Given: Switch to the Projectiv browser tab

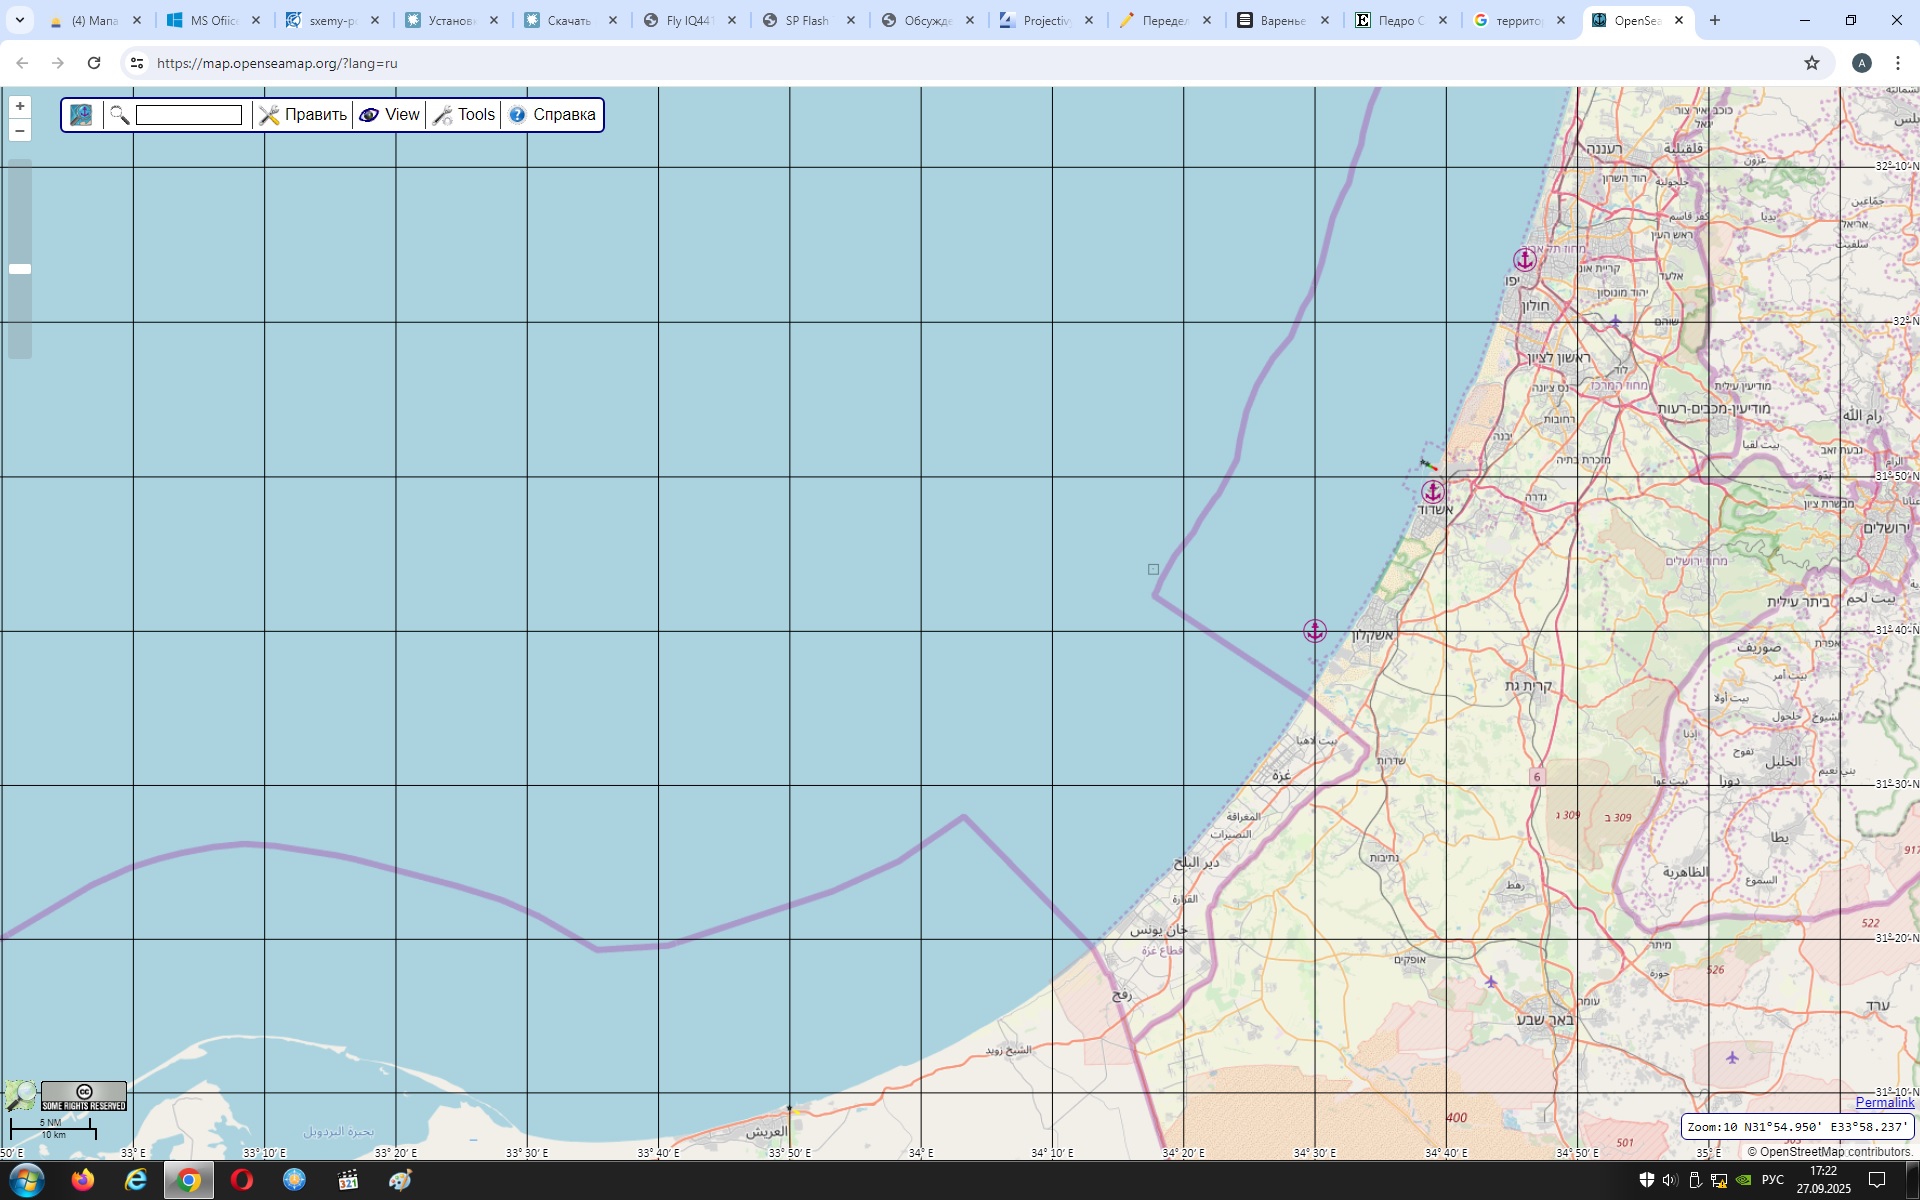Looking at the screenshot, I should pos(1045,20).
